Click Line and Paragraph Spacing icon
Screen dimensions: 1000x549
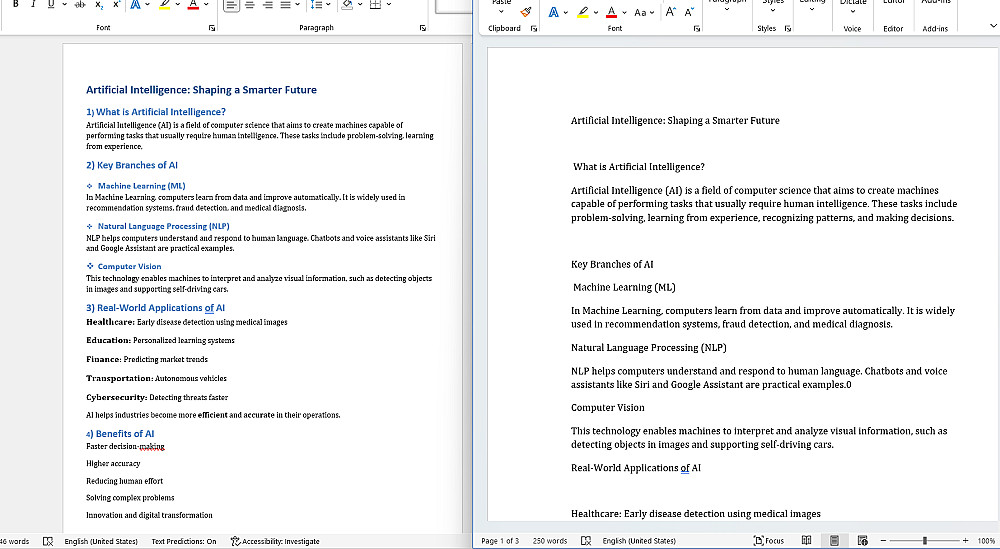click(316, 4)
